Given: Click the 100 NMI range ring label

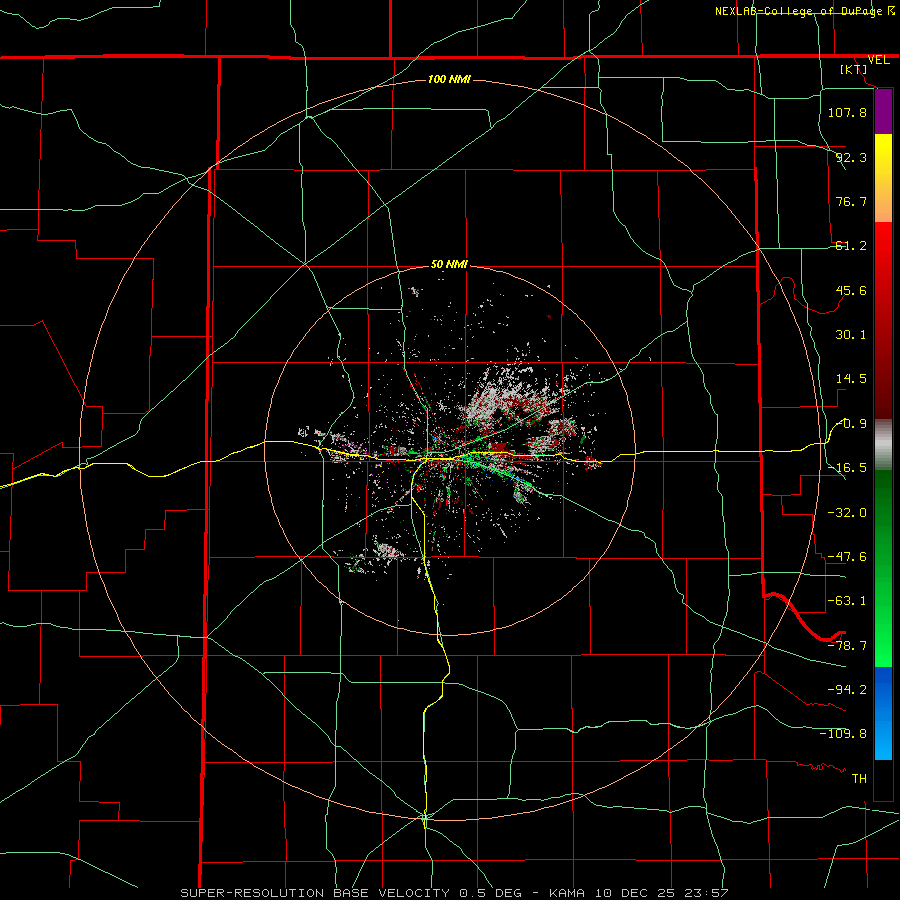Looking at the screenshot, I should (x=449, y=79).
